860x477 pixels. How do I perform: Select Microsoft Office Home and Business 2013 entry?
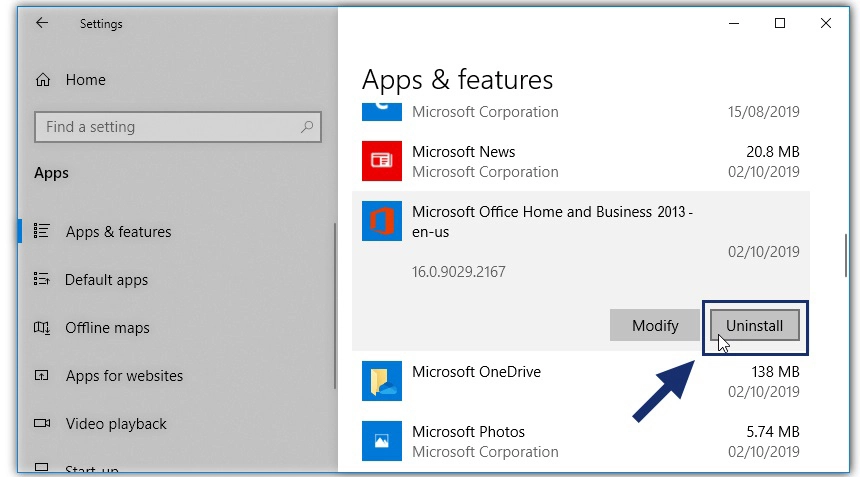pos(581,271)
